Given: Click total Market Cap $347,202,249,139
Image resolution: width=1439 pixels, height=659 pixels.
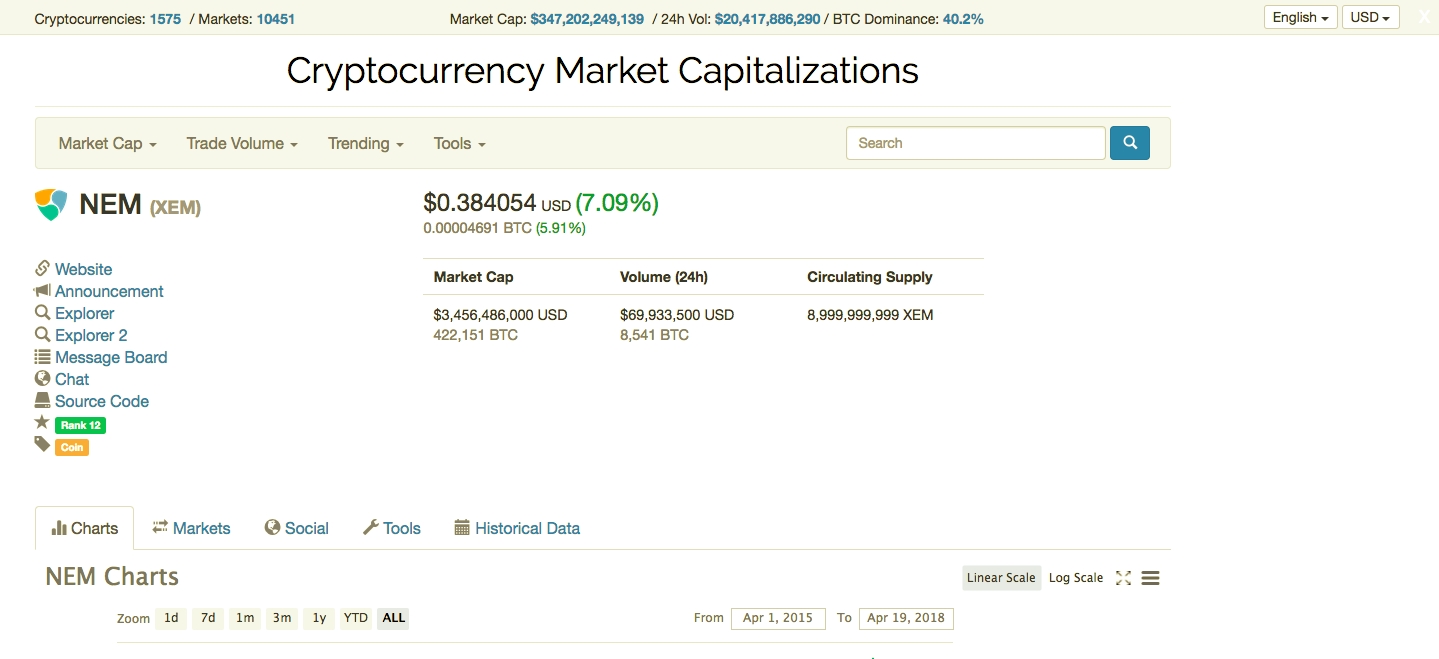Looking at the screenshot, I should (x=587, y=19).
